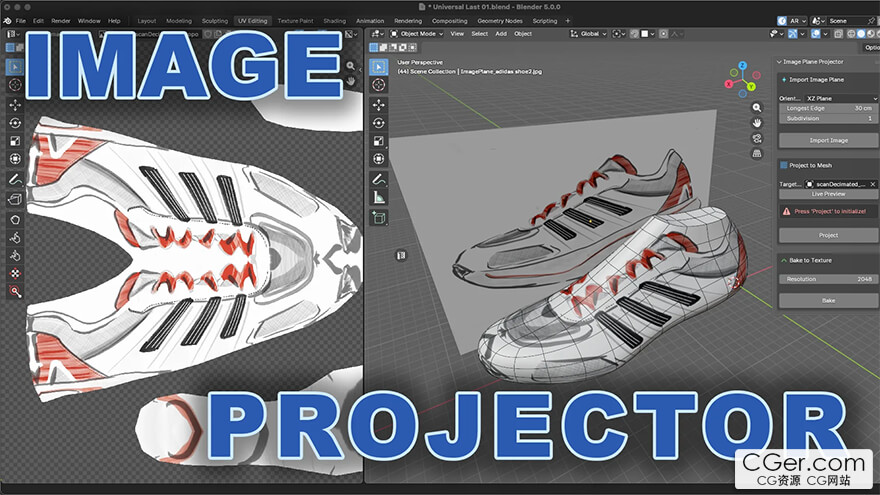Viewport: 880px width, 495px height.
Task: Select the Measure tool in 3D viewport
Action: tap(379, 197)
